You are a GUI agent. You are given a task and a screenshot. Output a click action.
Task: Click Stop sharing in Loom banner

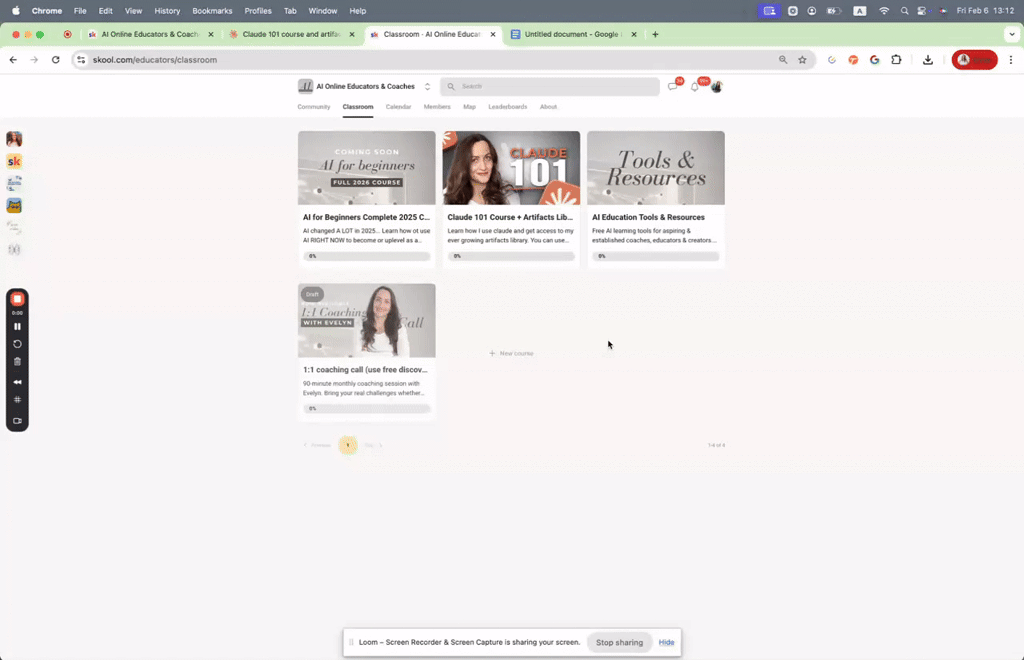tap(619, 642)
